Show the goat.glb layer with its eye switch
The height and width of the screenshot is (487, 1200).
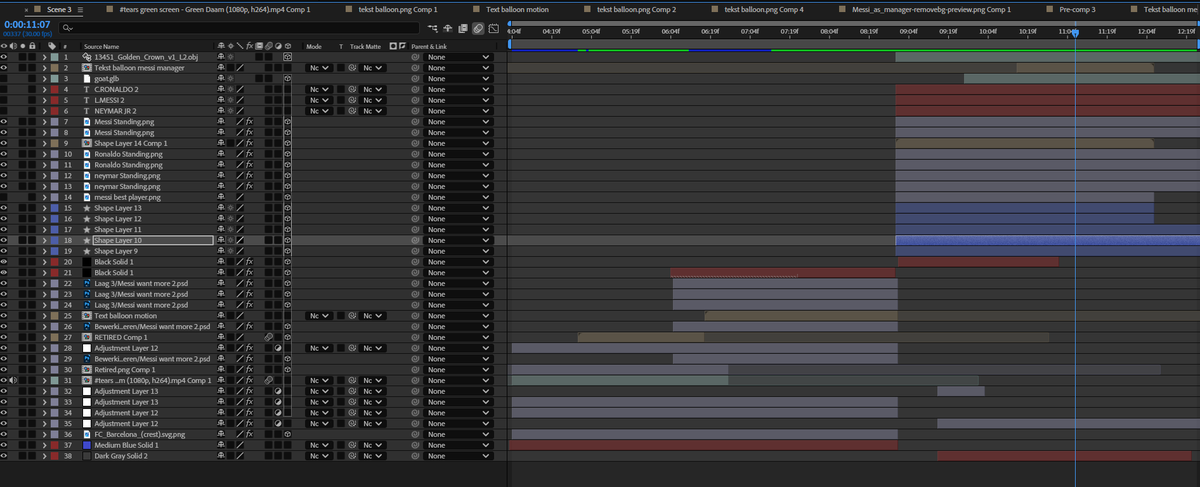tap(4, 78)
